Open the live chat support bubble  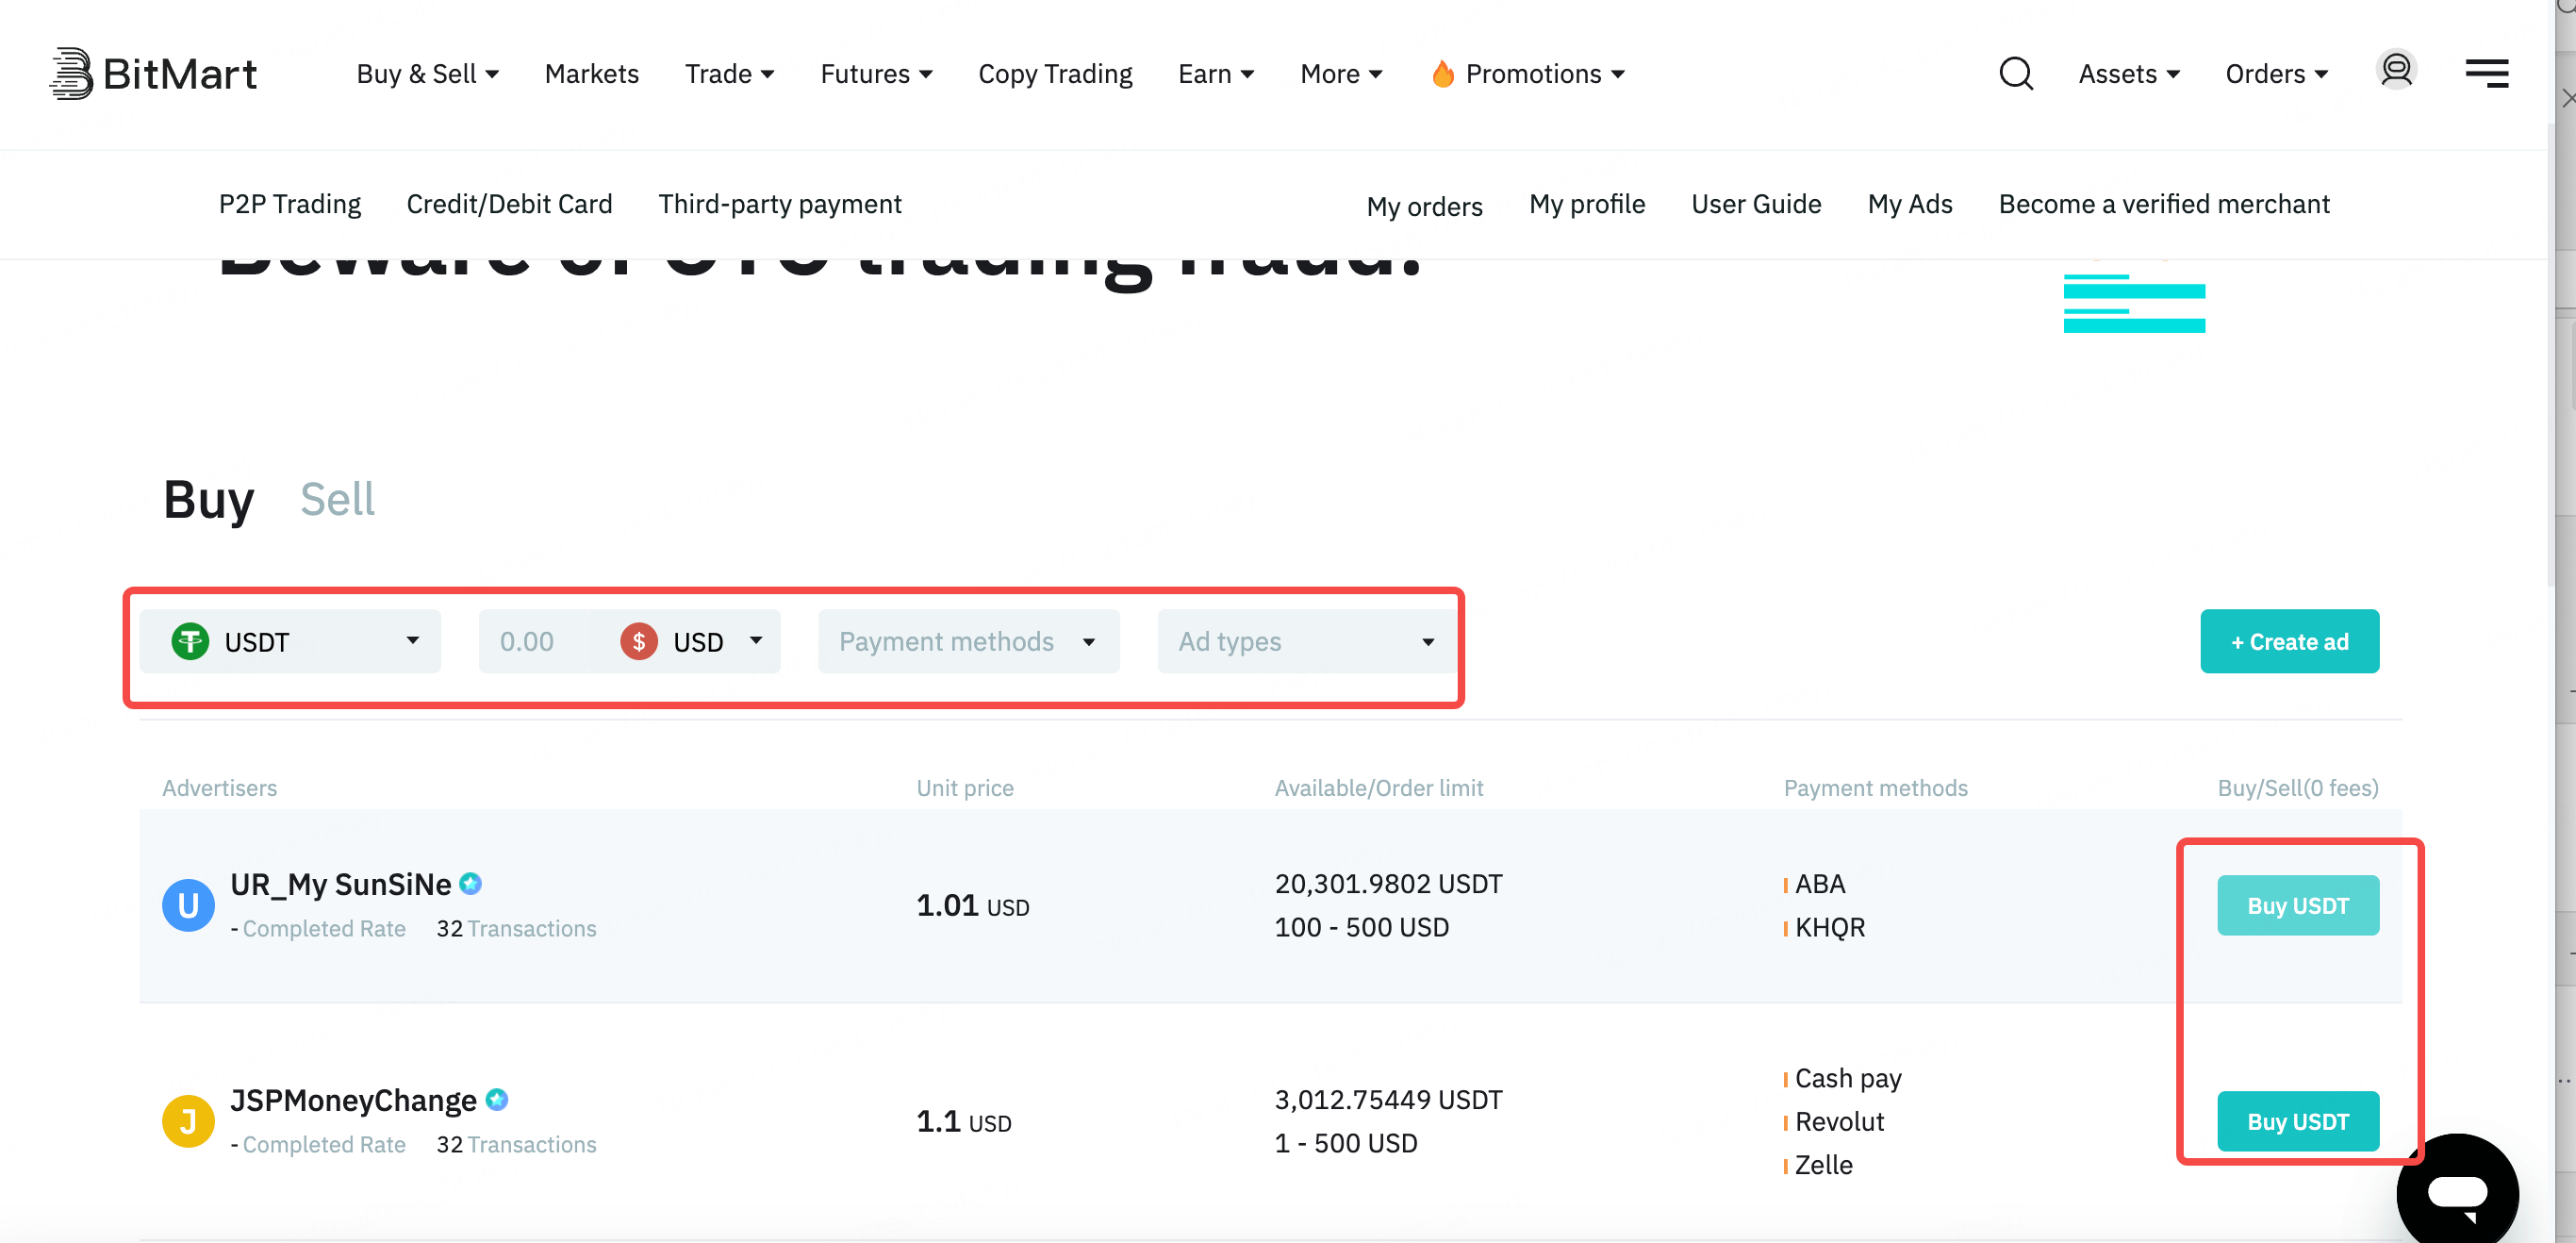tap(2457, 1190)
